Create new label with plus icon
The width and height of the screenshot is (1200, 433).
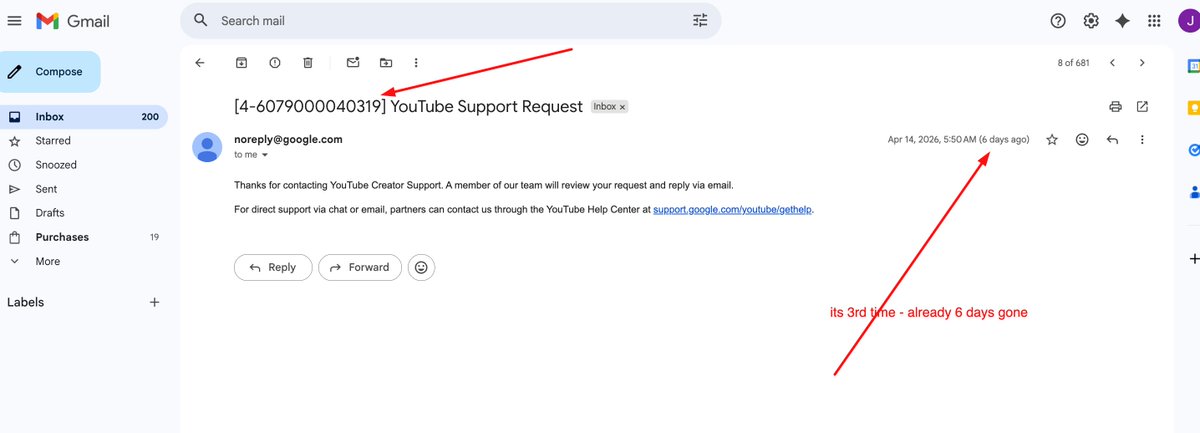(154, 302)
